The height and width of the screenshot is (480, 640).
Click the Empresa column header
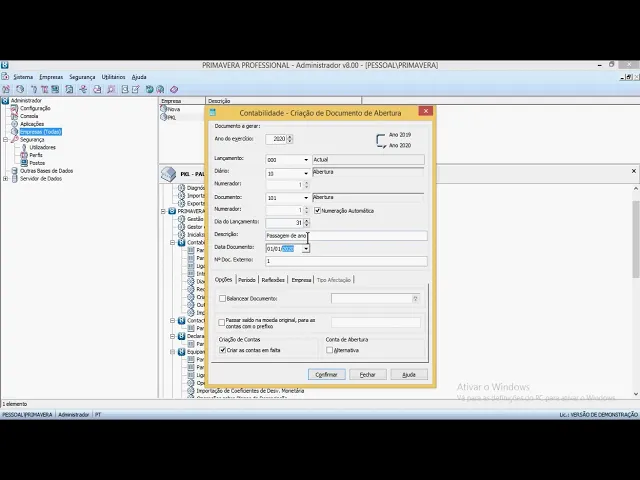point(182,101)
